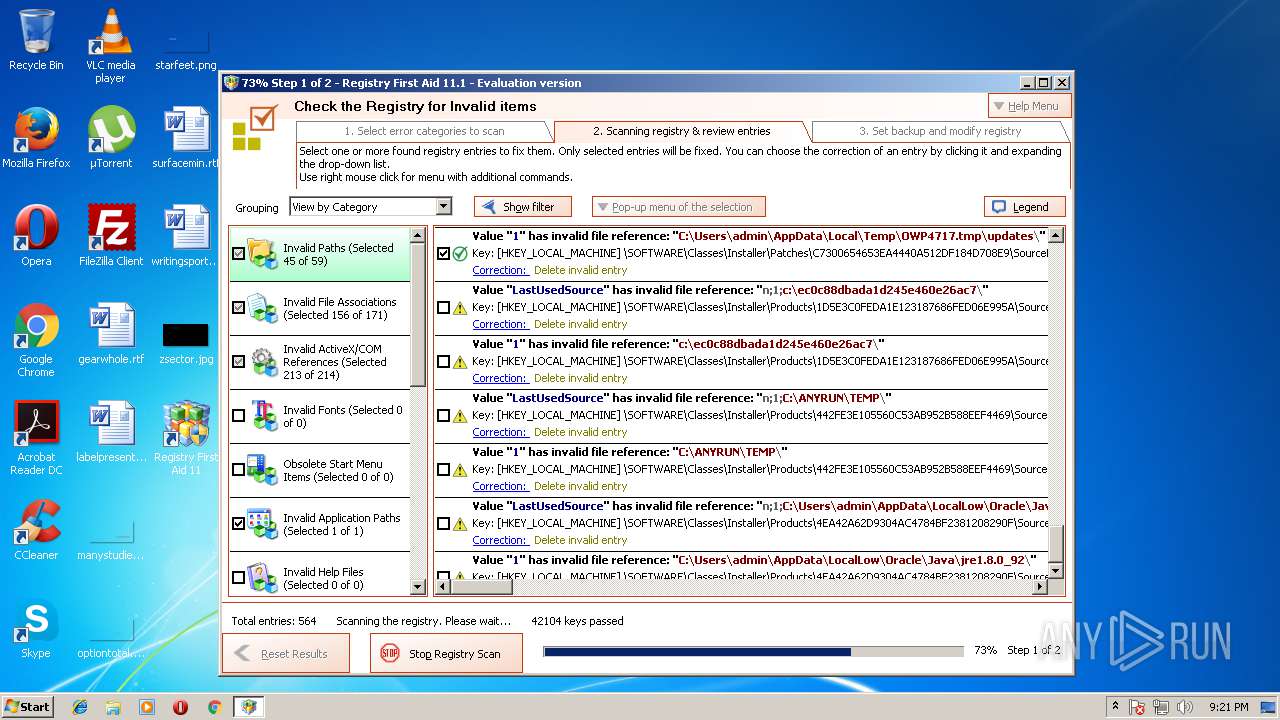Open the Help Menu dropdown
Screen dimensions: 1280x720
point(1030,106)
